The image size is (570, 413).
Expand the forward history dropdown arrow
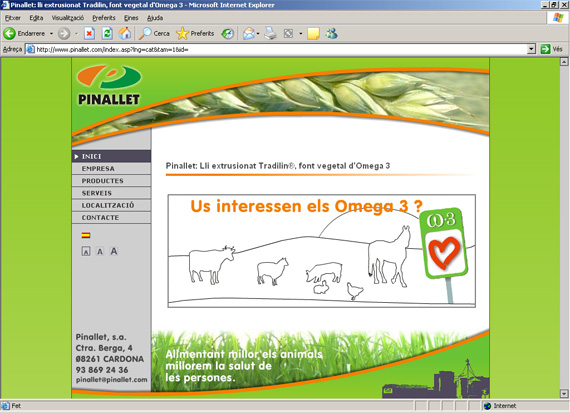pos(76,33)
